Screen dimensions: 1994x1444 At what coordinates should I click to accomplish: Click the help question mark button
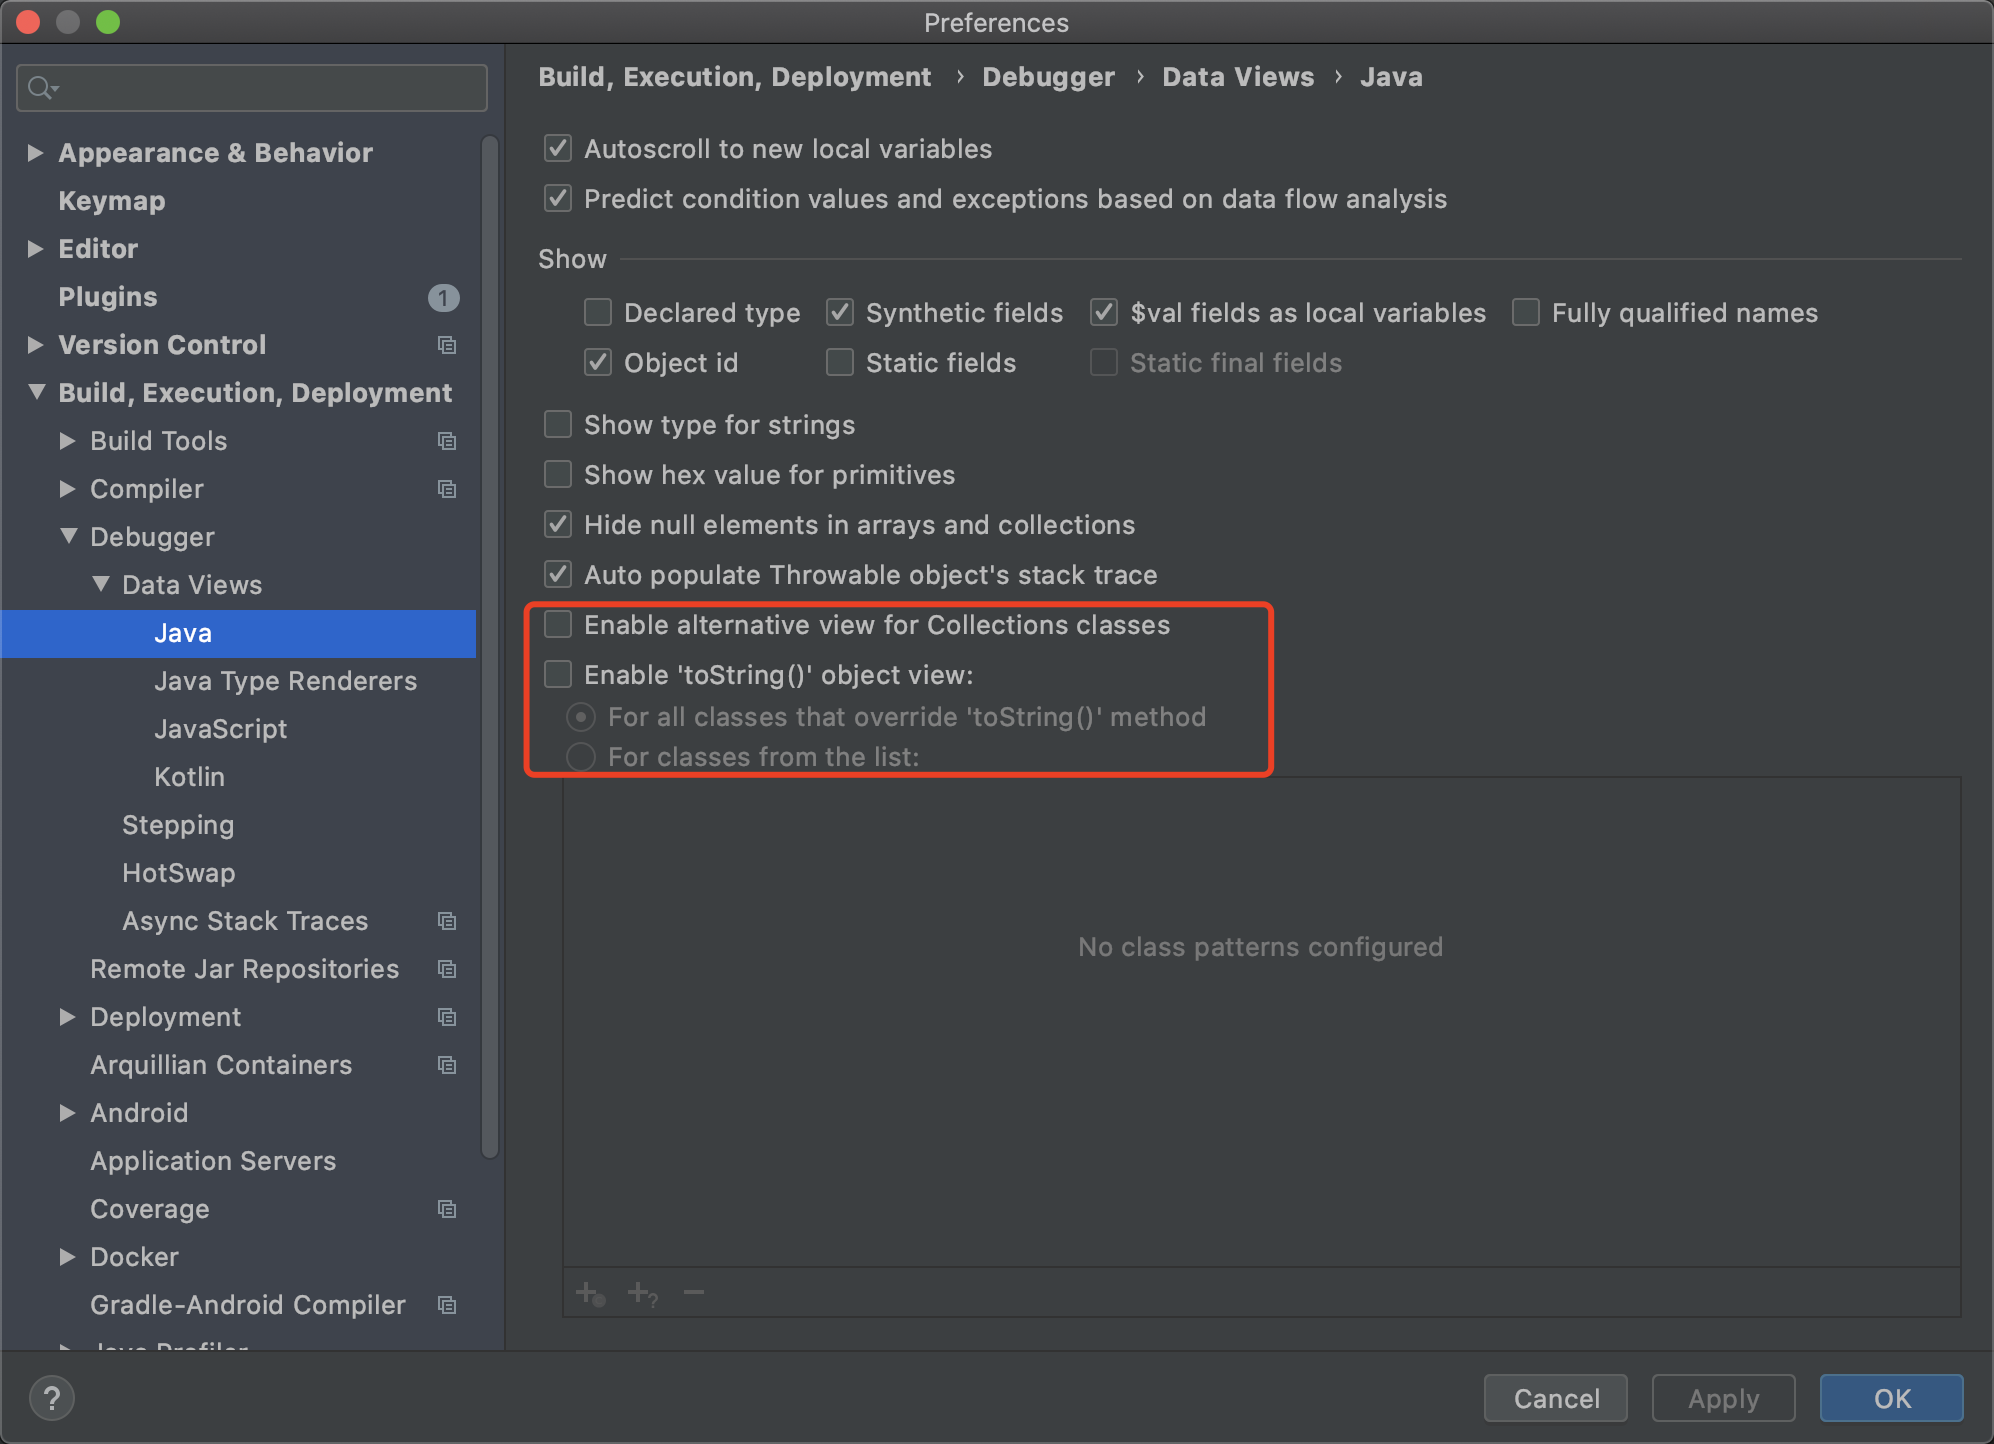pos(52,1398)
